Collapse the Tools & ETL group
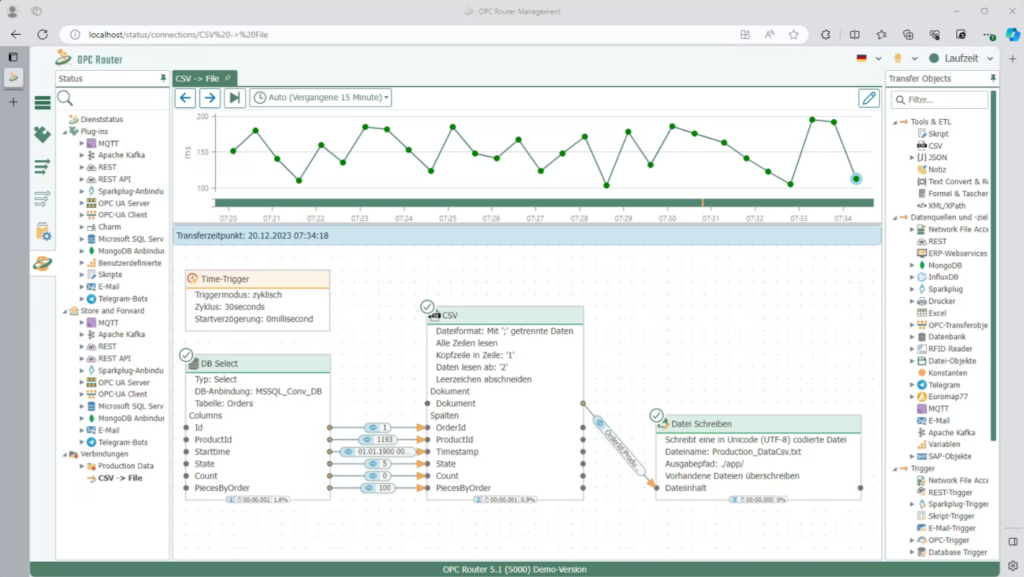This screenshot has height=577, width=1024. pyautogui.click(x=895, y=122)
